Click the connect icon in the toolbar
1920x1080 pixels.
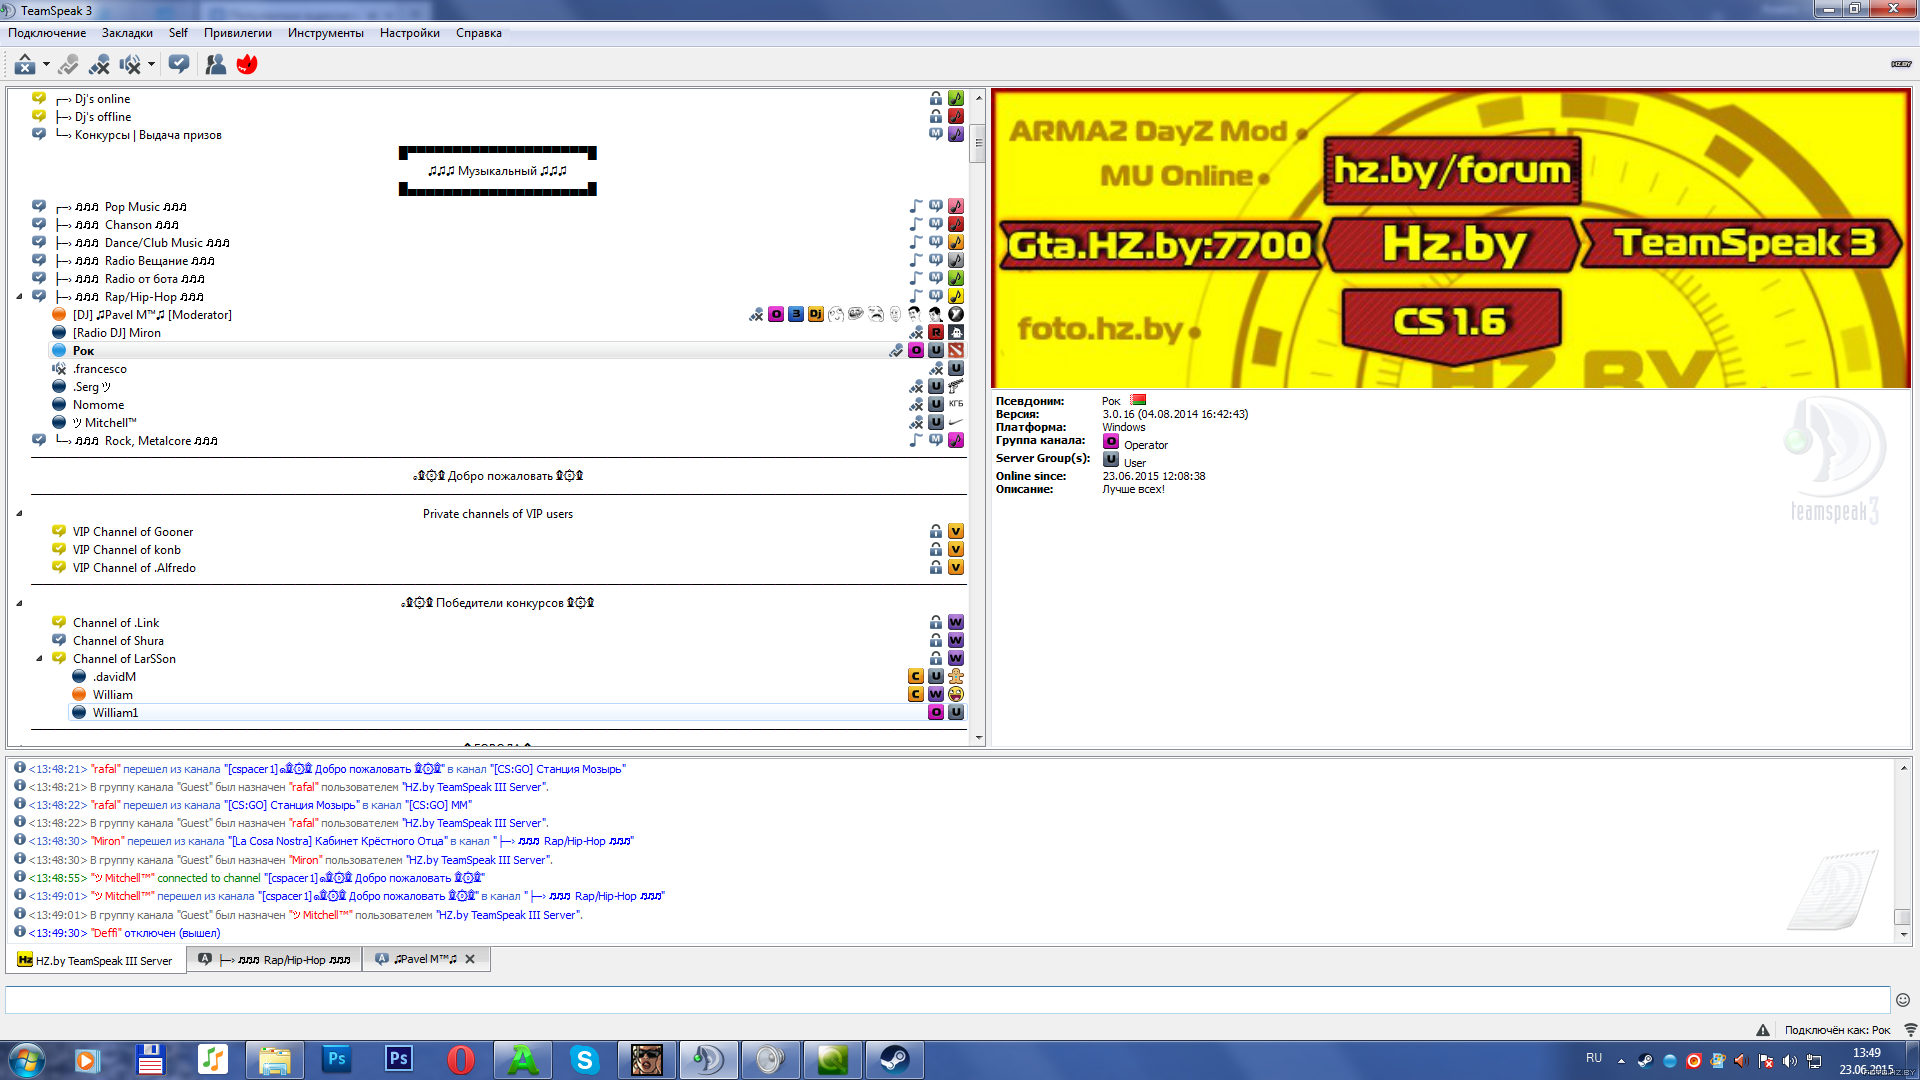(25, 65)
